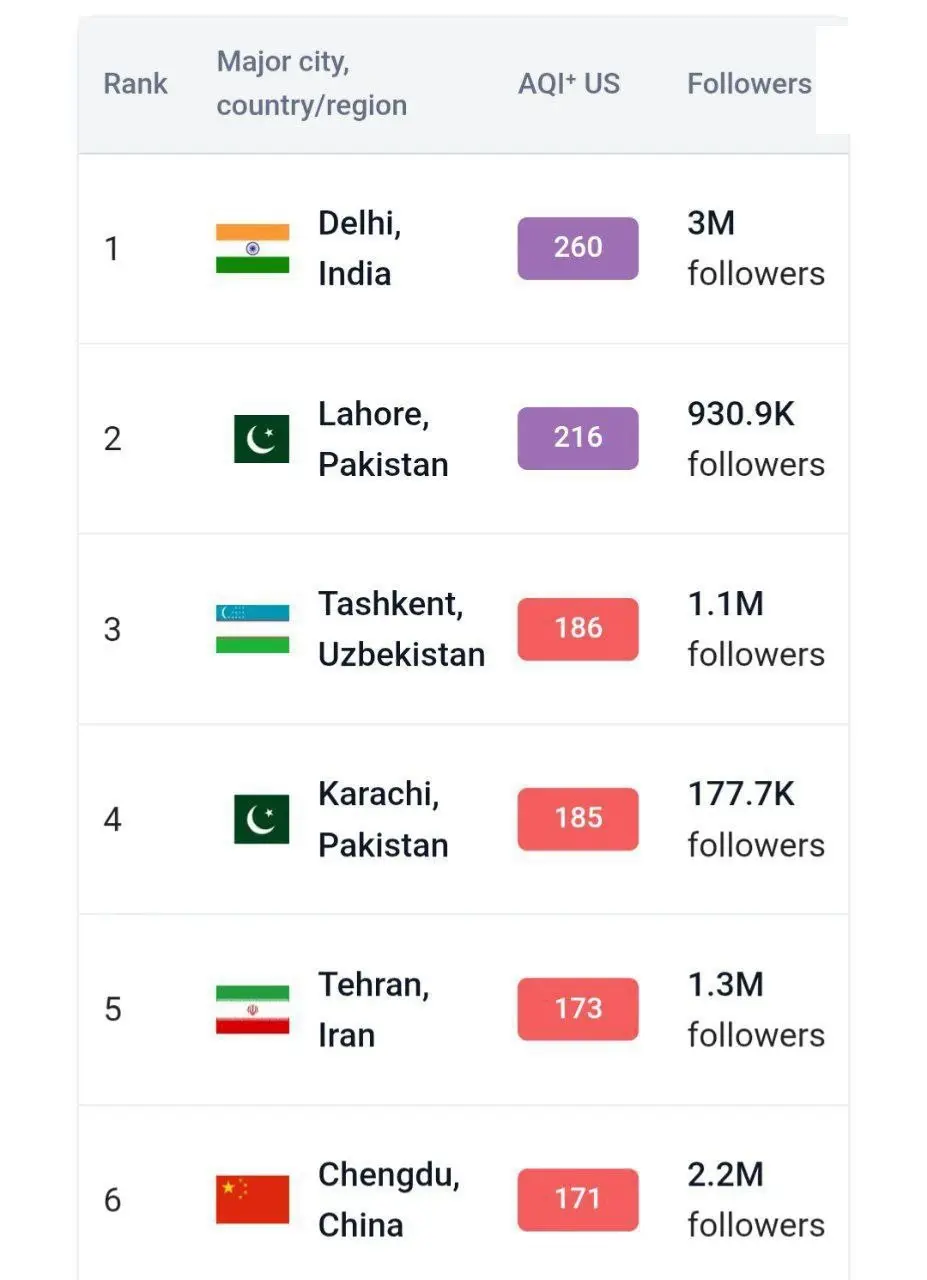Click rank number 4 in the table
This screenshot has width=927, height=1280.
112,818
